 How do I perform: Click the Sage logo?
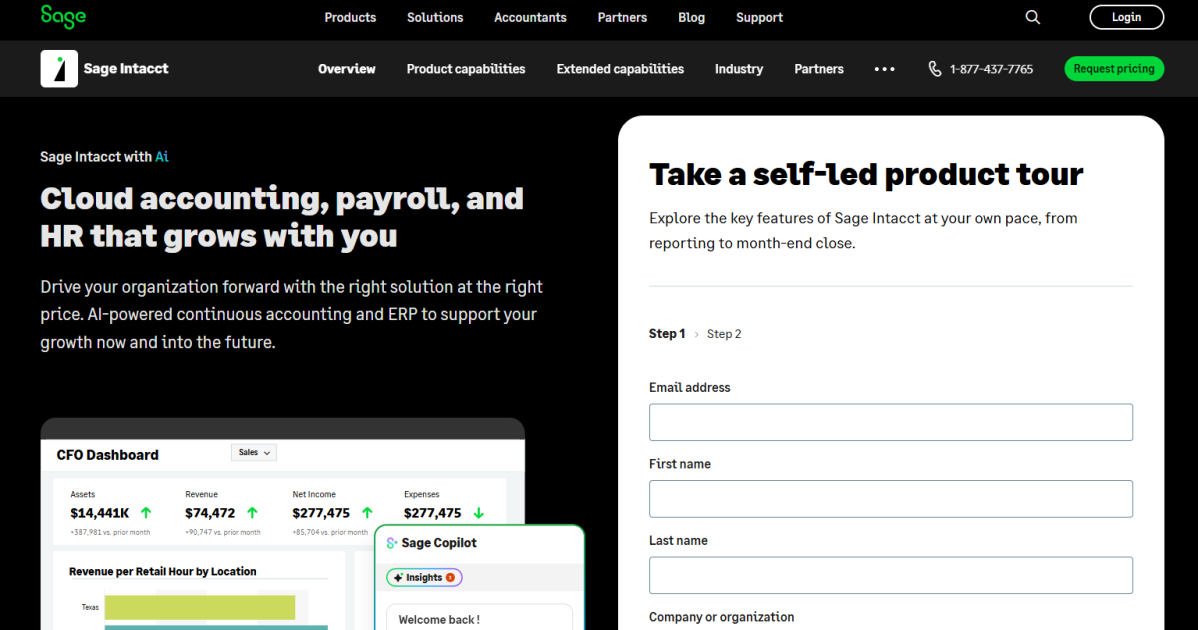(x=63, y=16)
